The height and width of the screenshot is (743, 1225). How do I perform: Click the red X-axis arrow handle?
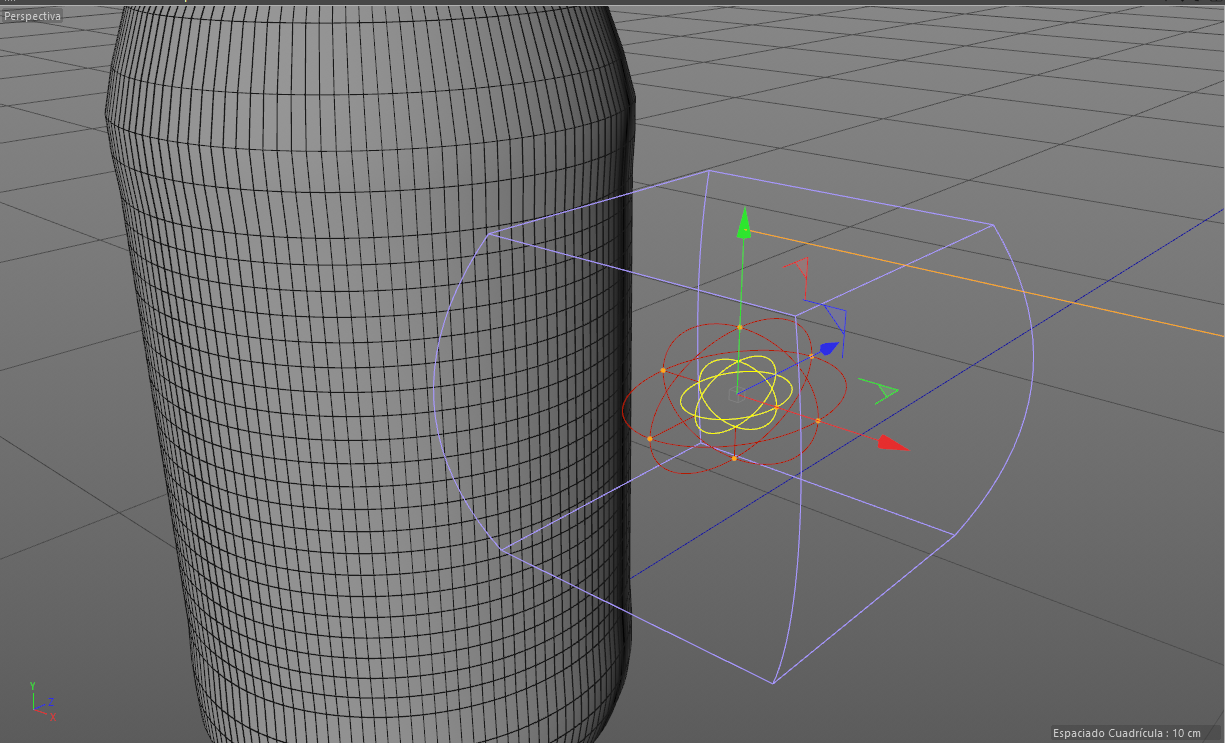click(893, 443)
